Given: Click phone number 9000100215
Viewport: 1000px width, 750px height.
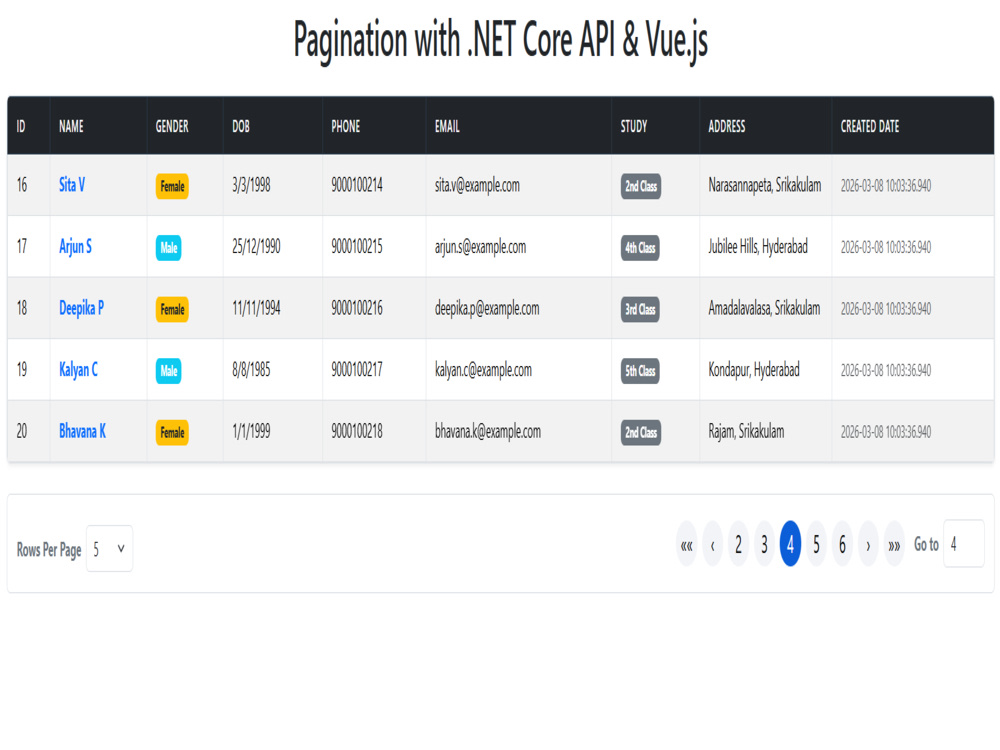Looking at the screenshot, I should tap(357, 247).
